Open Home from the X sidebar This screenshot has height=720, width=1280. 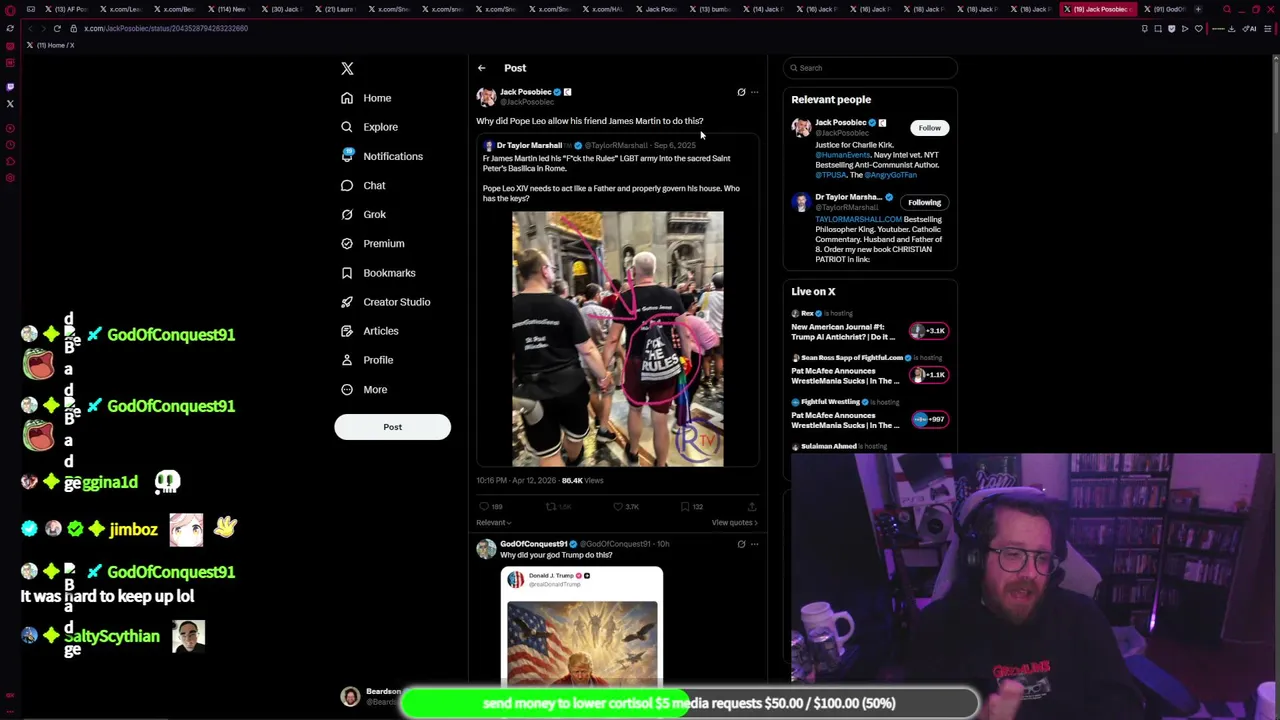coord(366,98)
